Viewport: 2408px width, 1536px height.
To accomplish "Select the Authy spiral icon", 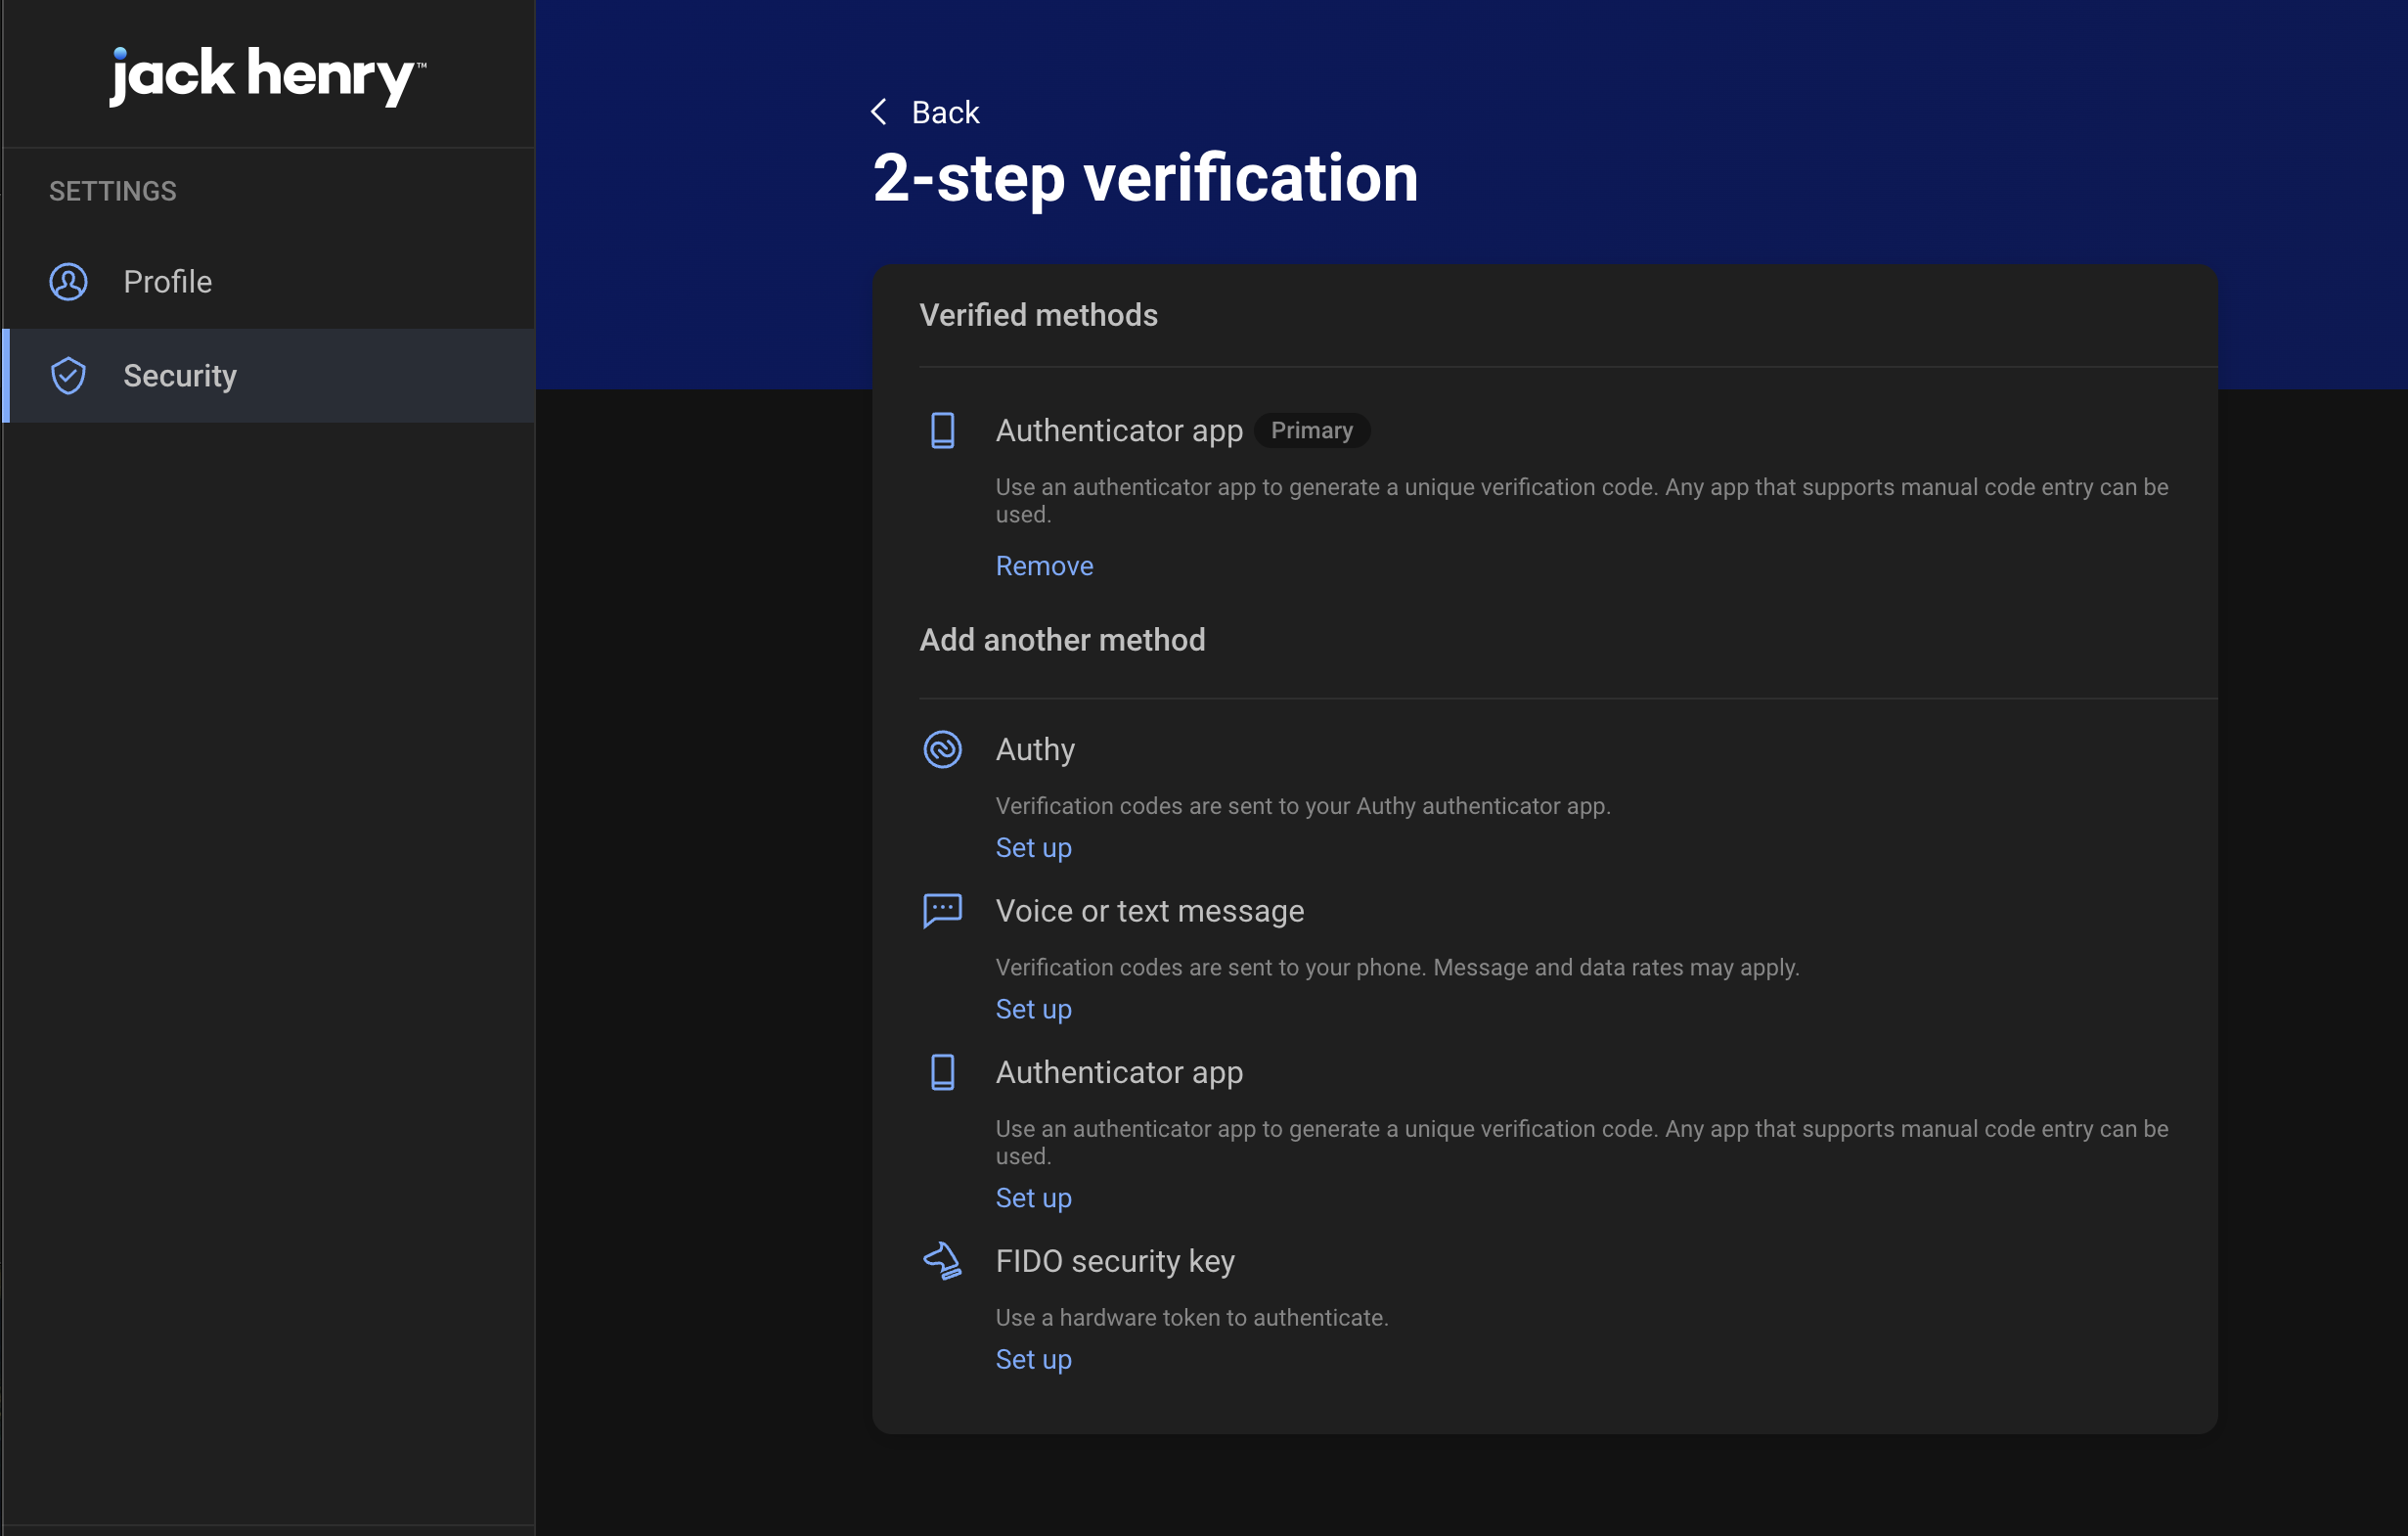I will [941, 749].
